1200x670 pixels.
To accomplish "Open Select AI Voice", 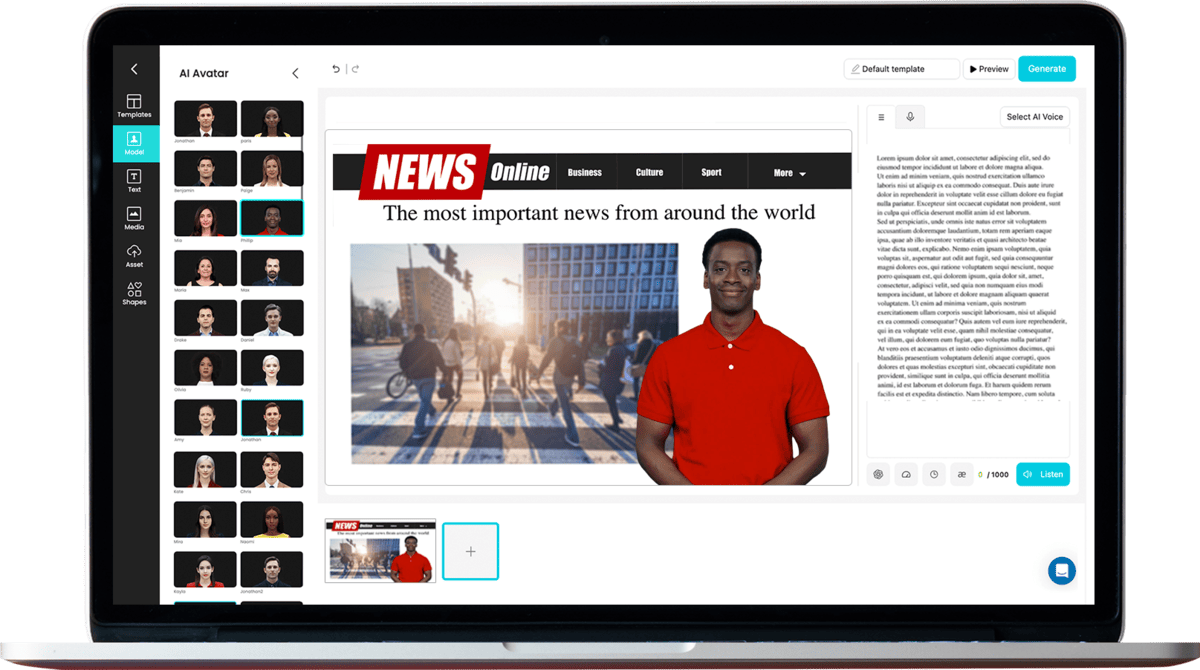I will point(1035,116).
